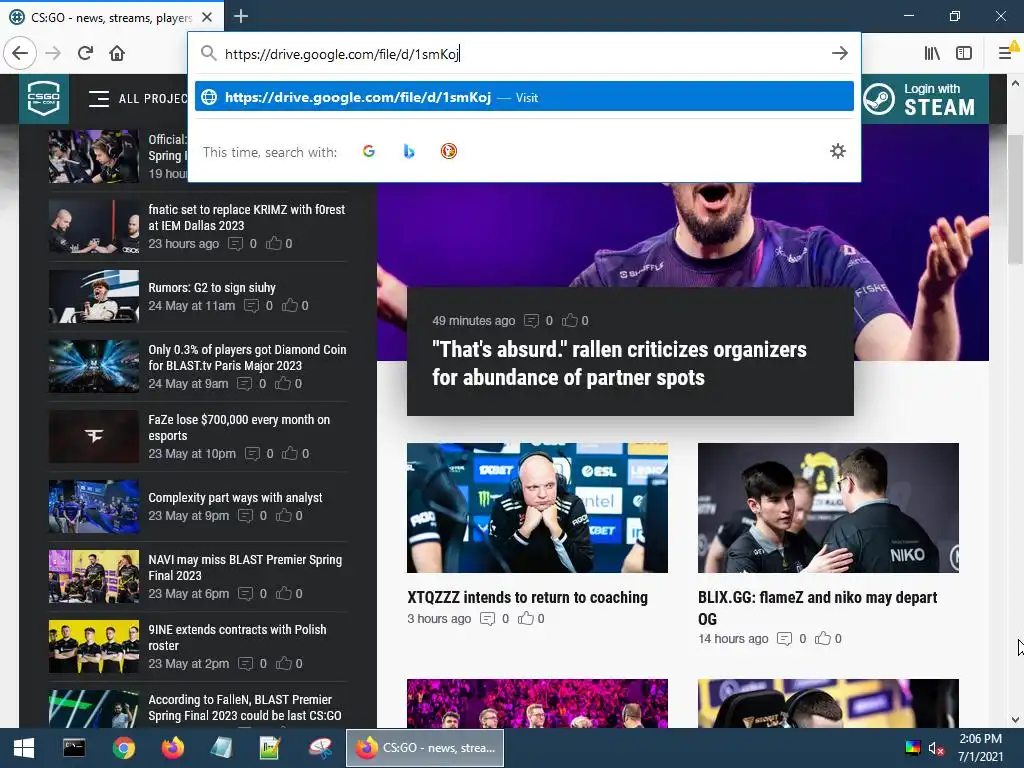Toggle the sidebars toolbar icon
1024x768 pixels.
964,53
